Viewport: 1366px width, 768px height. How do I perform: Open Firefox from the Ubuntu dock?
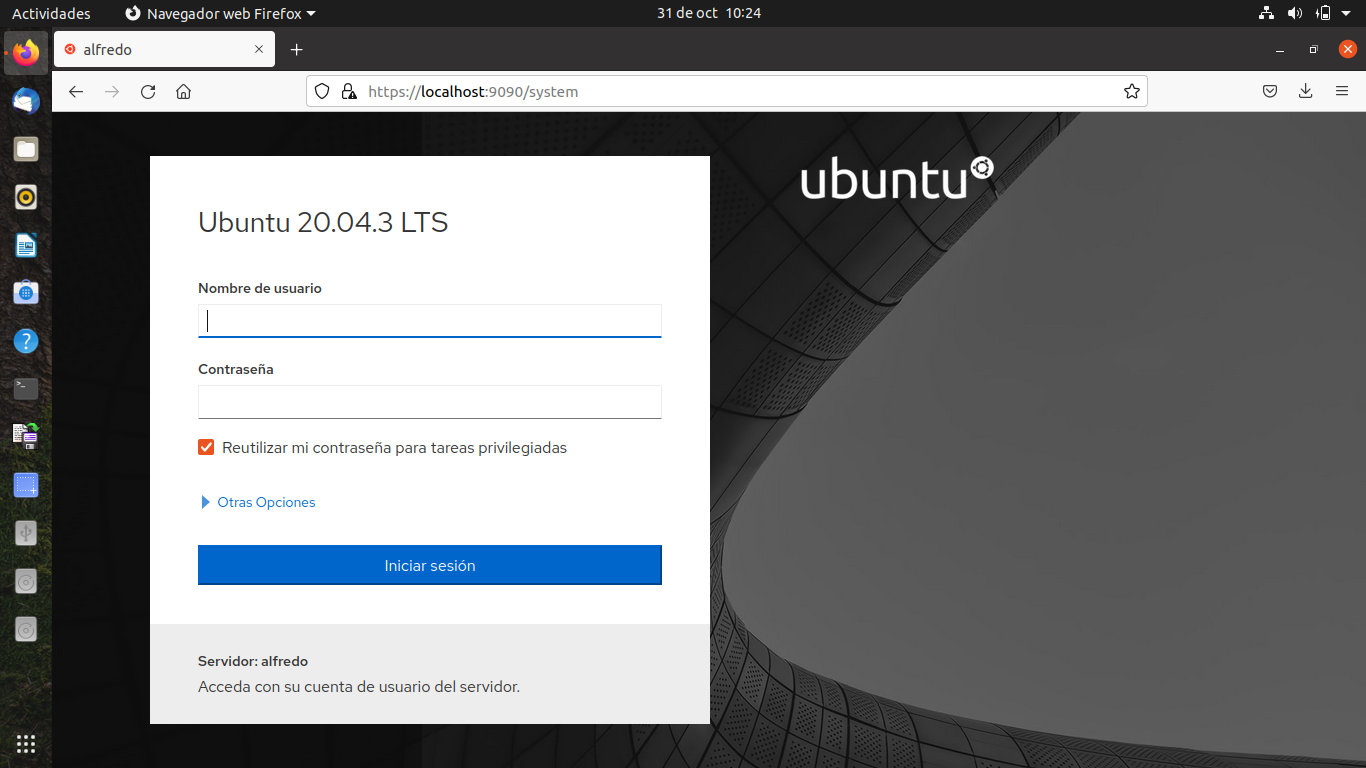(26, 52)
